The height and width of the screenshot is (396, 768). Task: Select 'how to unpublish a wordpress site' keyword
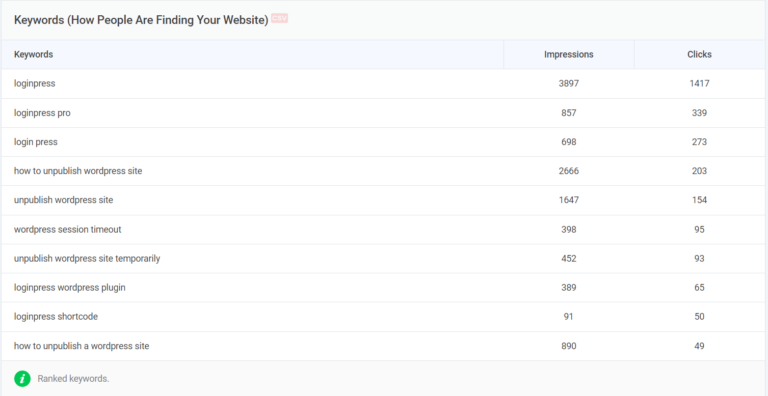[81, 346]
